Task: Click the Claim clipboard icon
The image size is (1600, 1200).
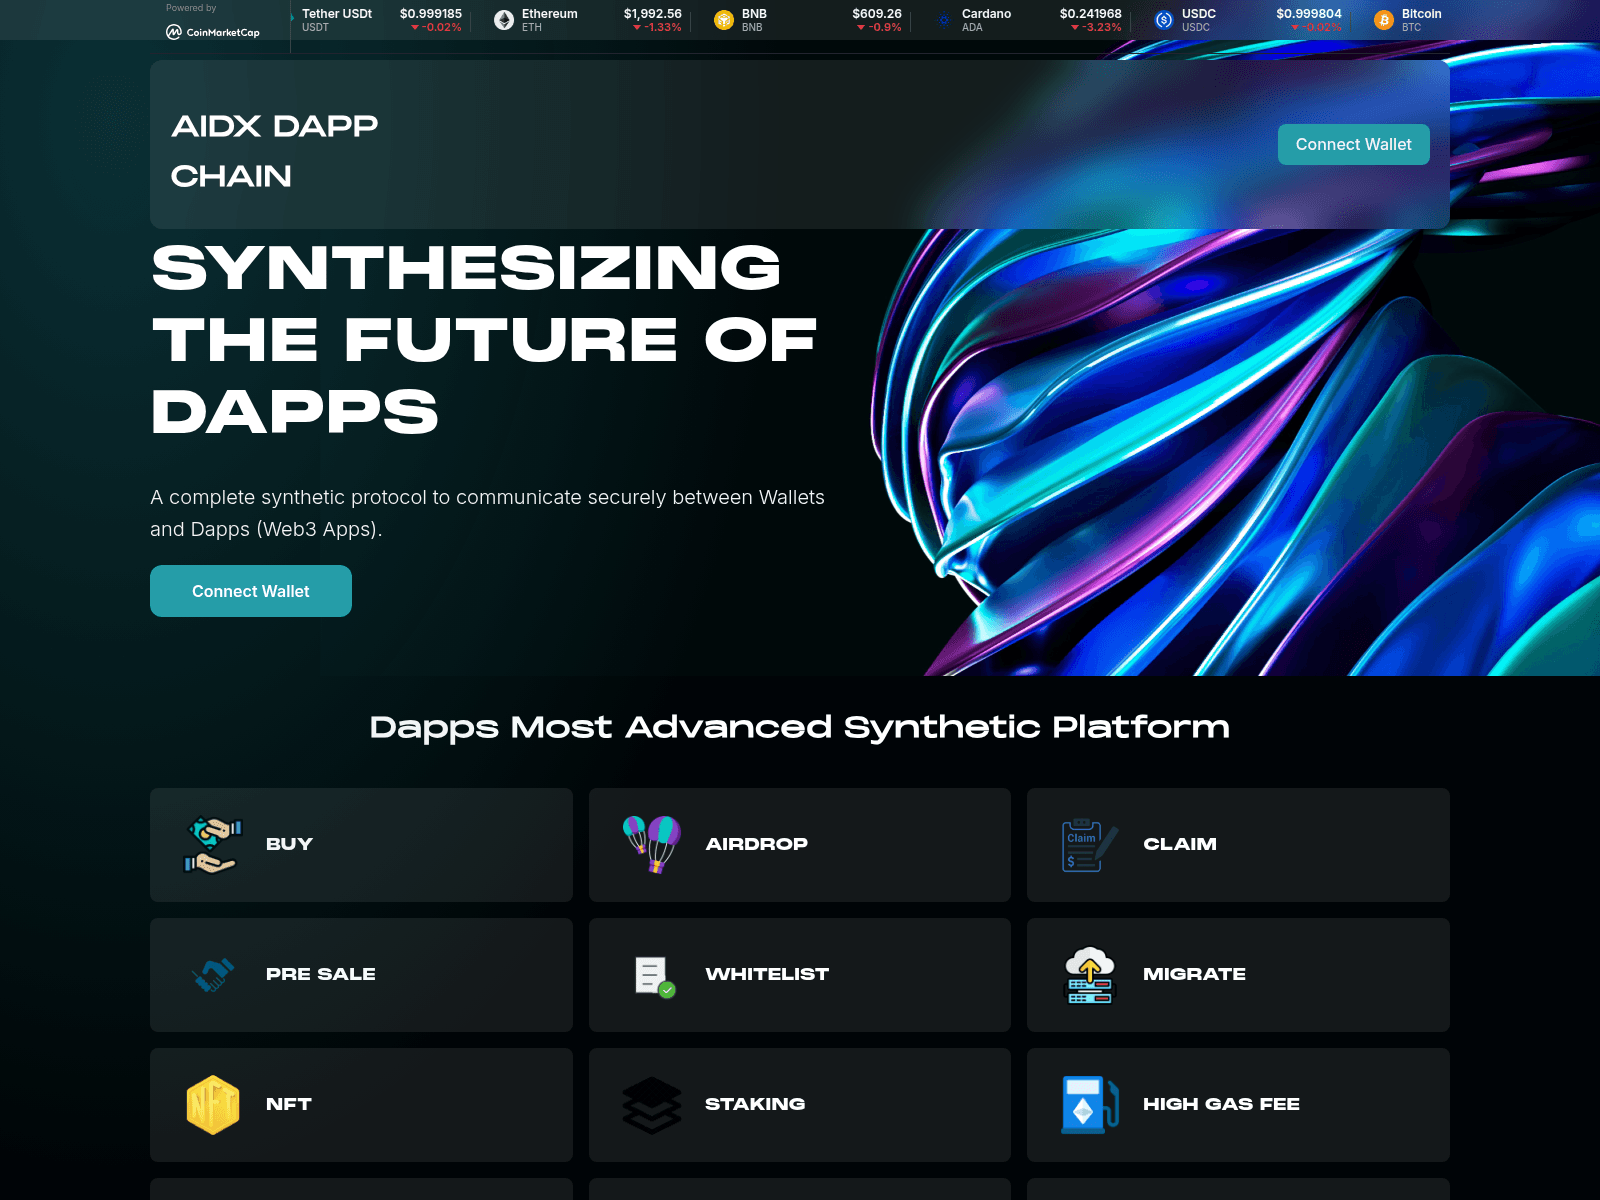Action: (x=1090, y=845)
